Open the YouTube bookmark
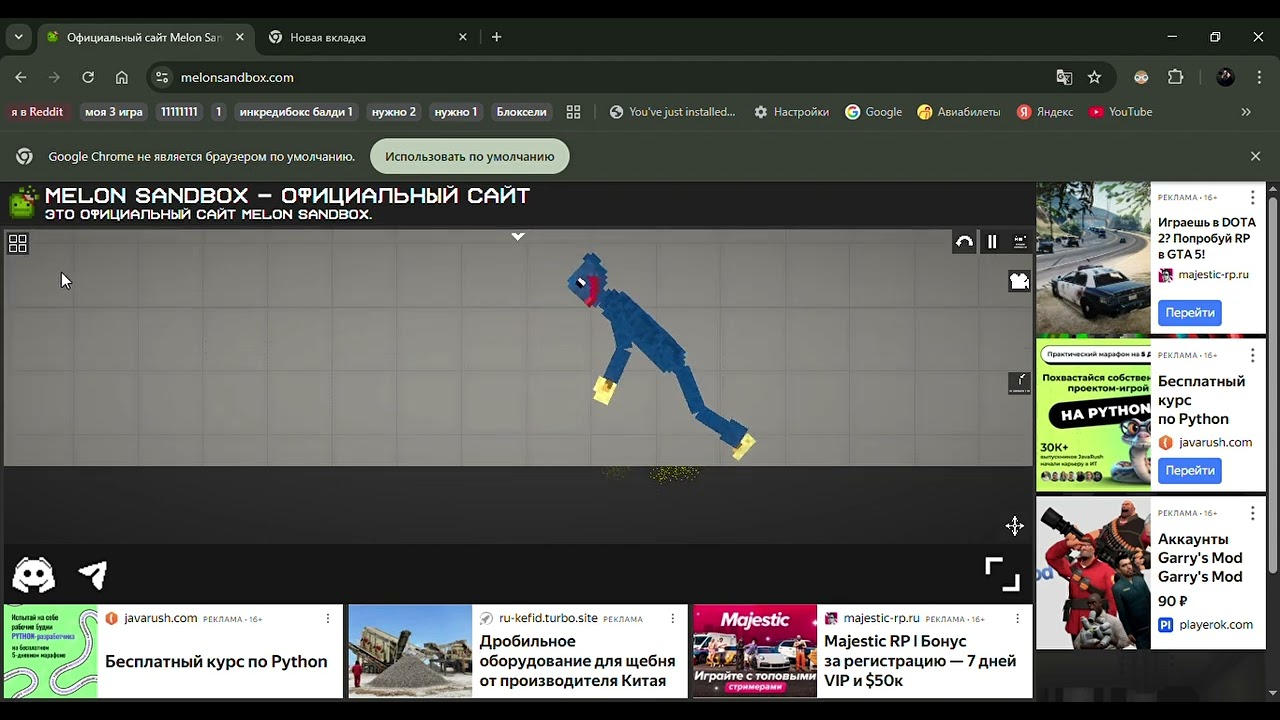1280x720 pixels. pyautogui.click(x=1121, y=112)
